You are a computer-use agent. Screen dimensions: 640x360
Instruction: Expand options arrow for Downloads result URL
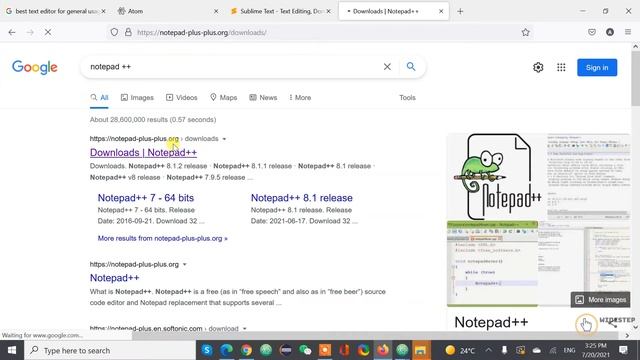tap(224, 139)
